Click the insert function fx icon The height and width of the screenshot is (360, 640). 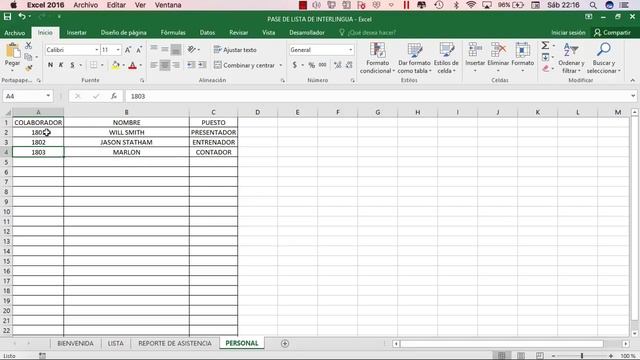pyautogui.click(x=113, y=96)
